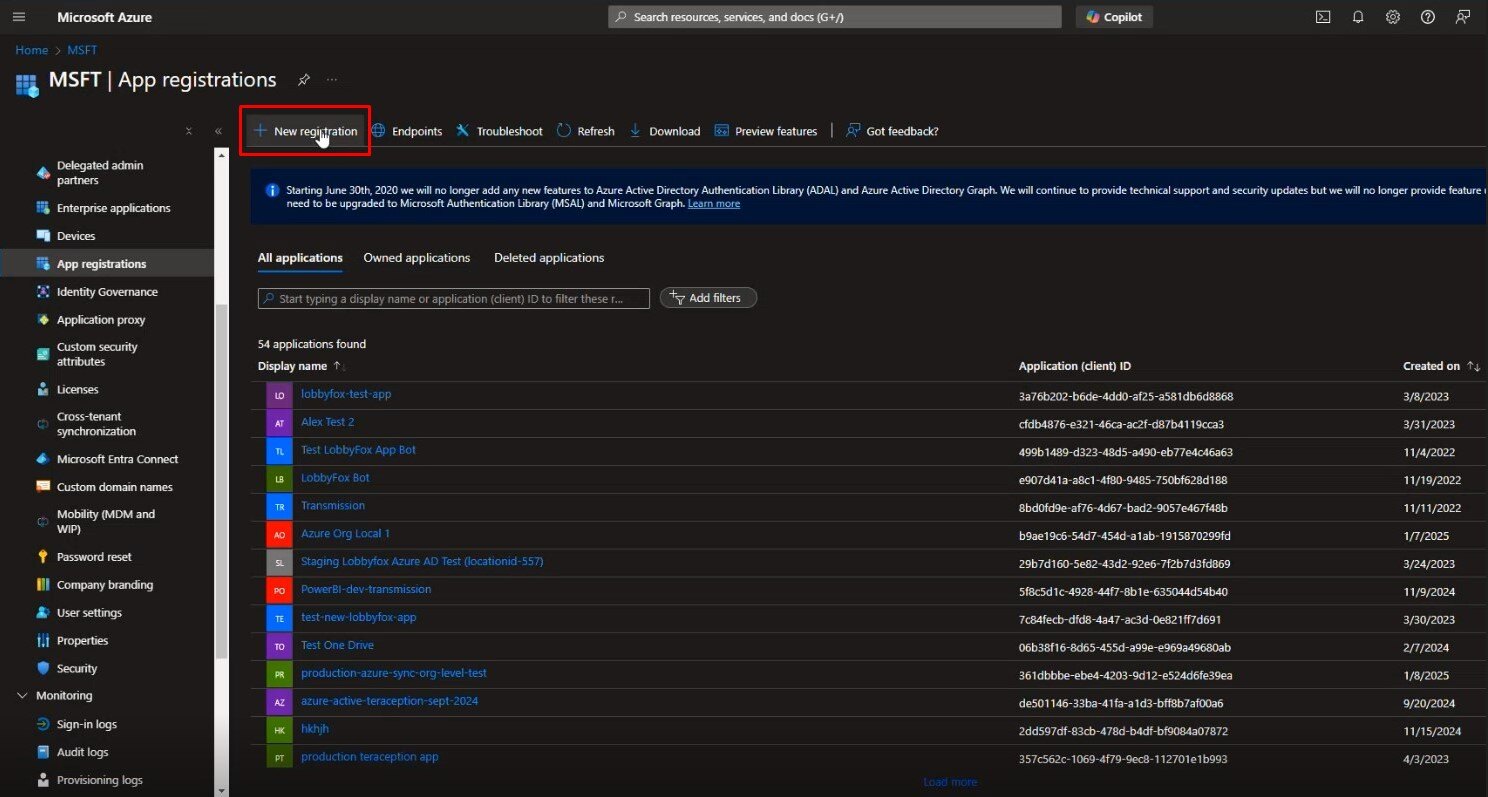Click the hkhjh app avatar icon
Screen dimensions: 1488x797
(x=280, y=731)
